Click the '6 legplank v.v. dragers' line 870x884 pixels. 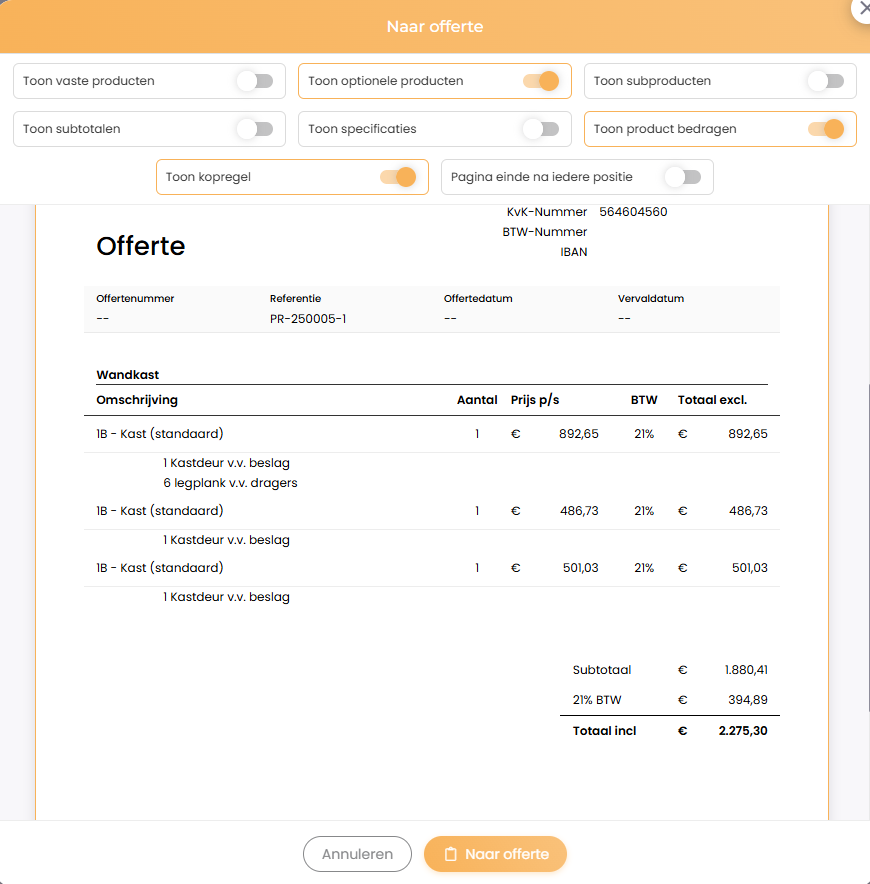230,483
